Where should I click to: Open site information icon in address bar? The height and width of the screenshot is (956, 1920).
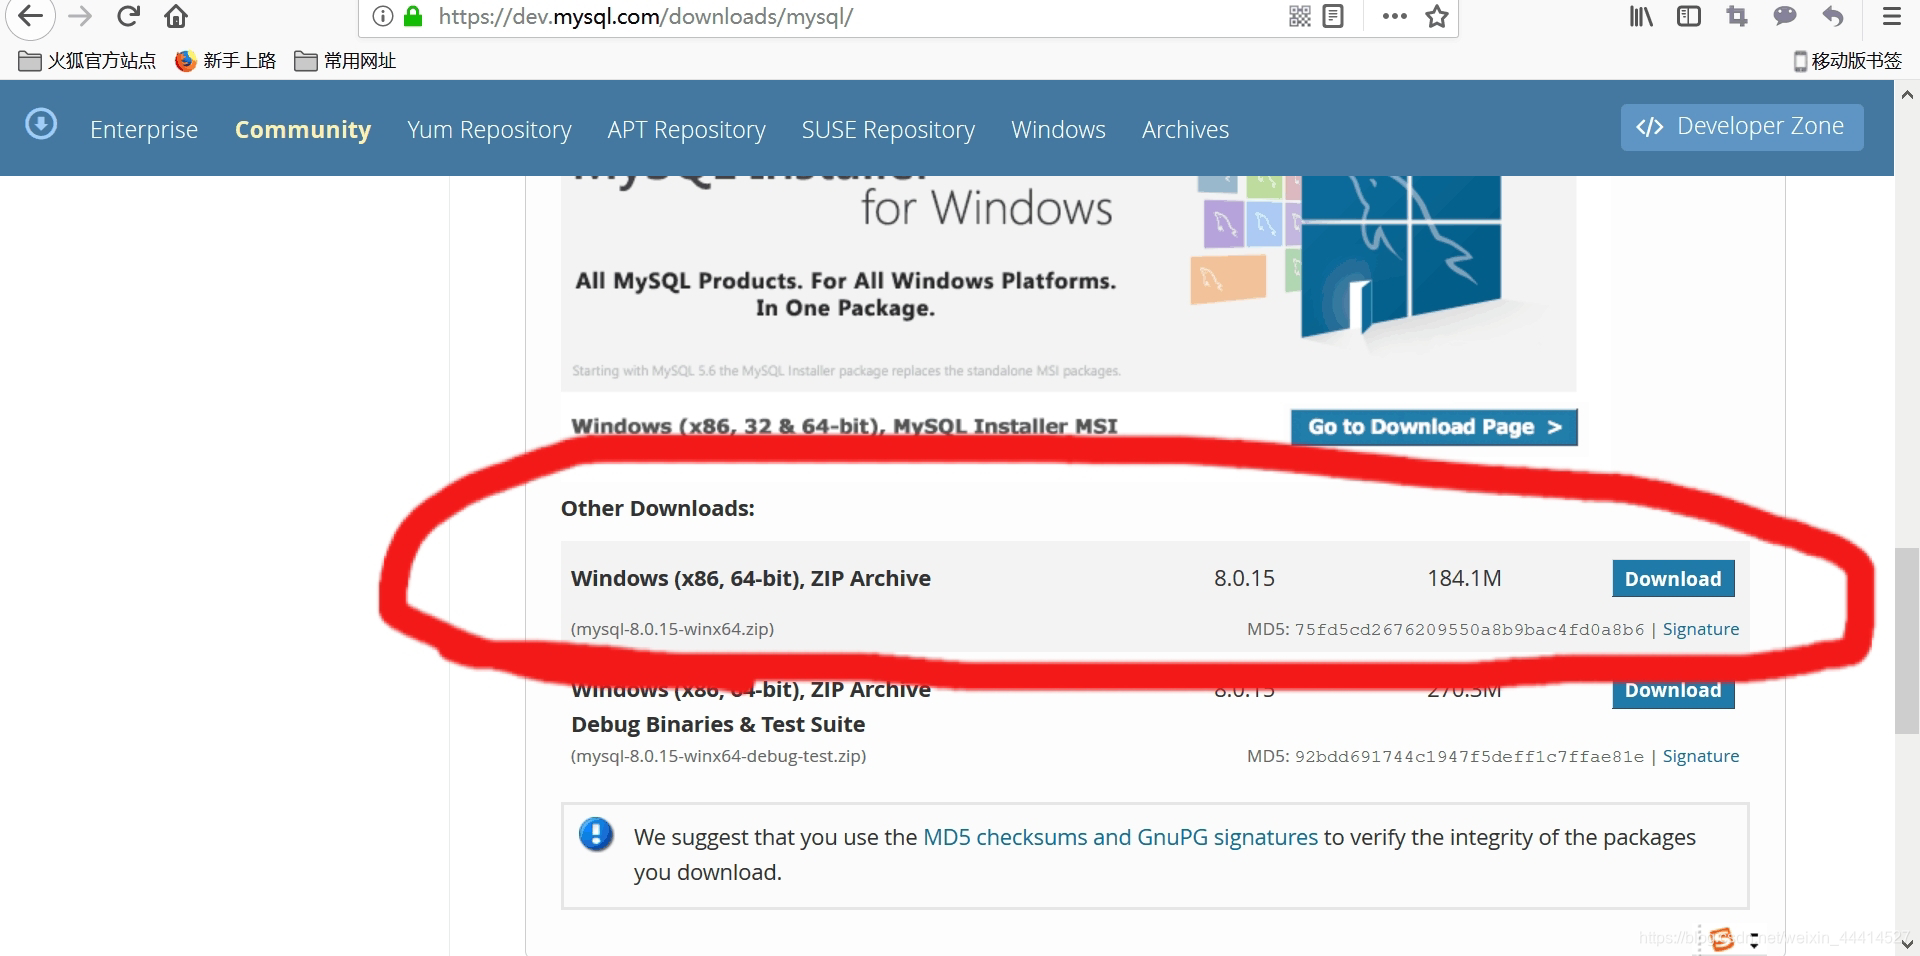383,16
